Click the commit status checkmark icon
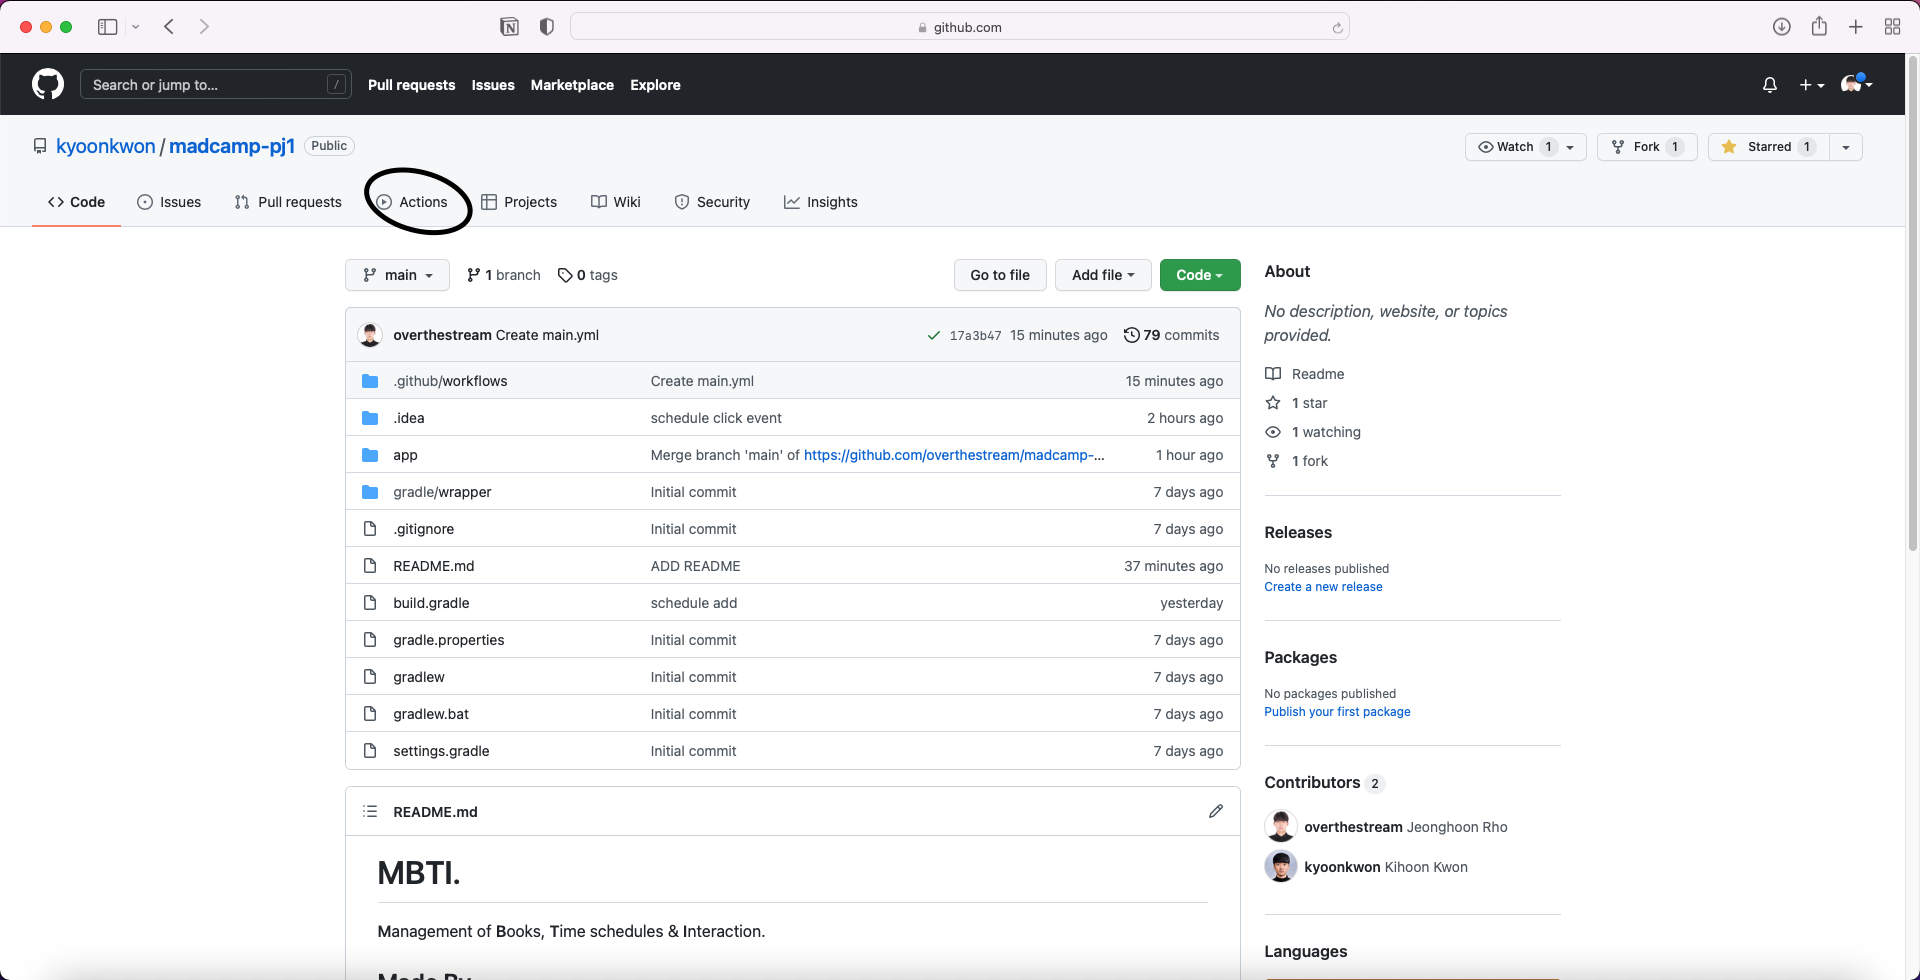This screenshot has width=1920, height=980. coord(933,335)
